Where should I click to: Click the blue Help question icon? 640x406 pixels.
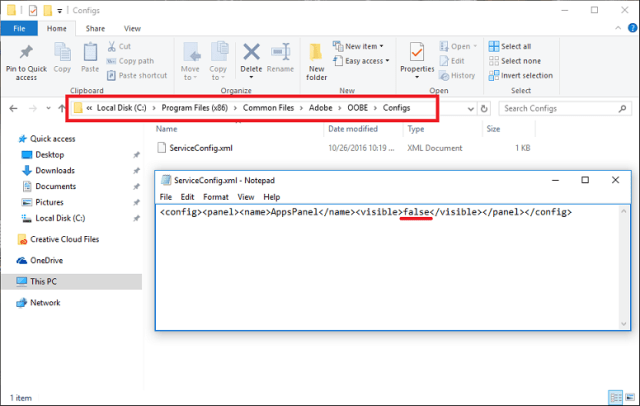coord(632,28)
